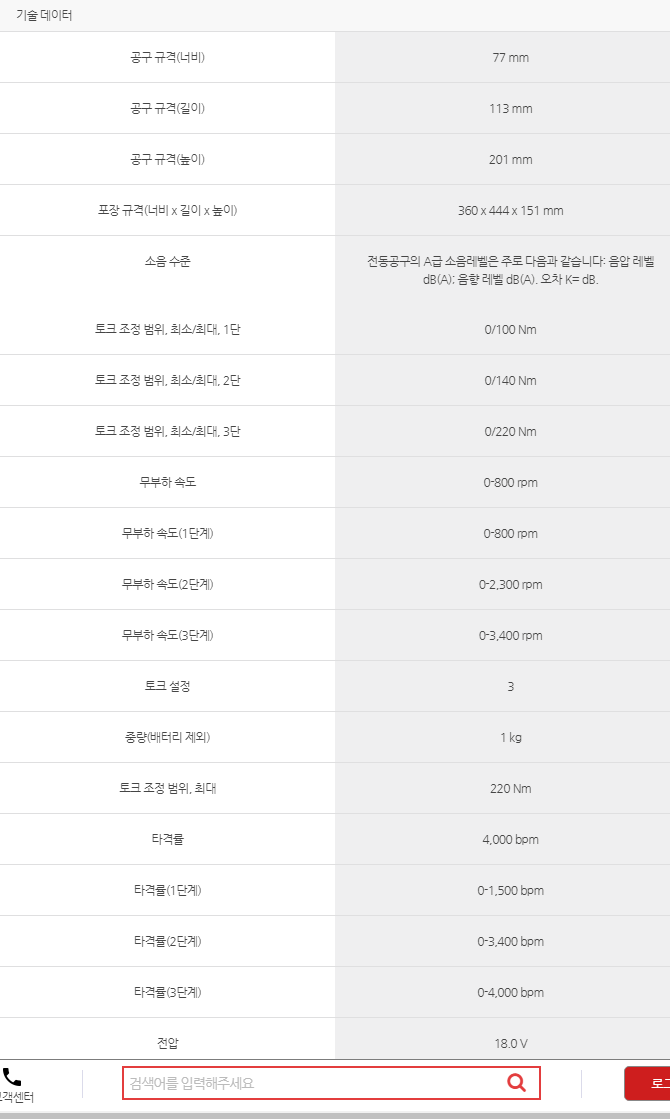Click the 공구 규격(너비) row label
The image size is (670, 1119).
tap(168, 57)
